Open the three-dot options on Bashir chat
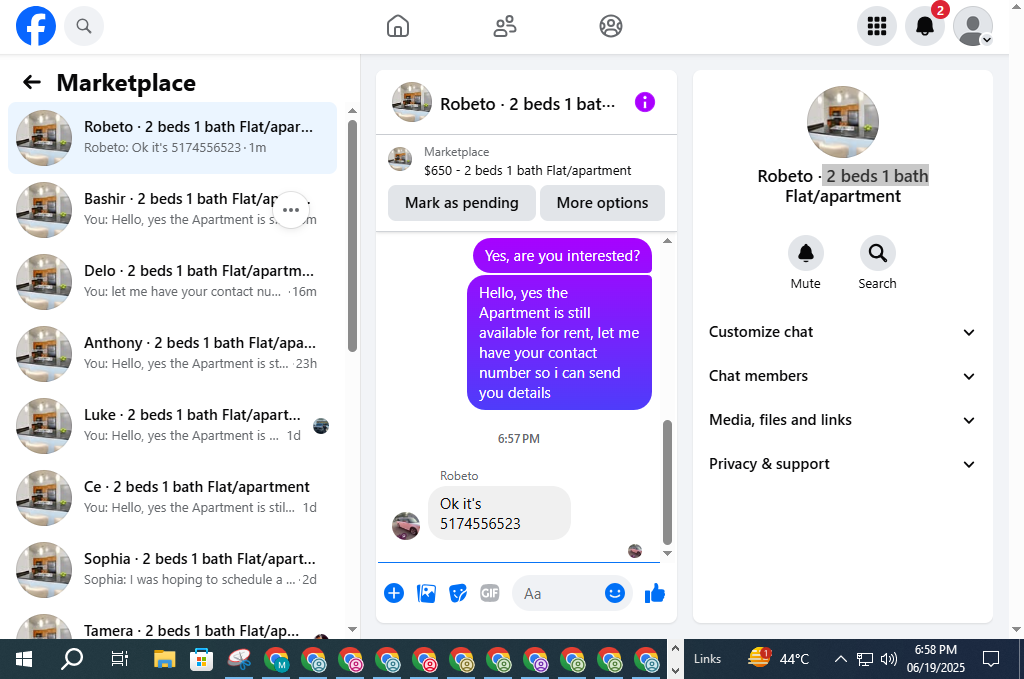 (291, 210)
